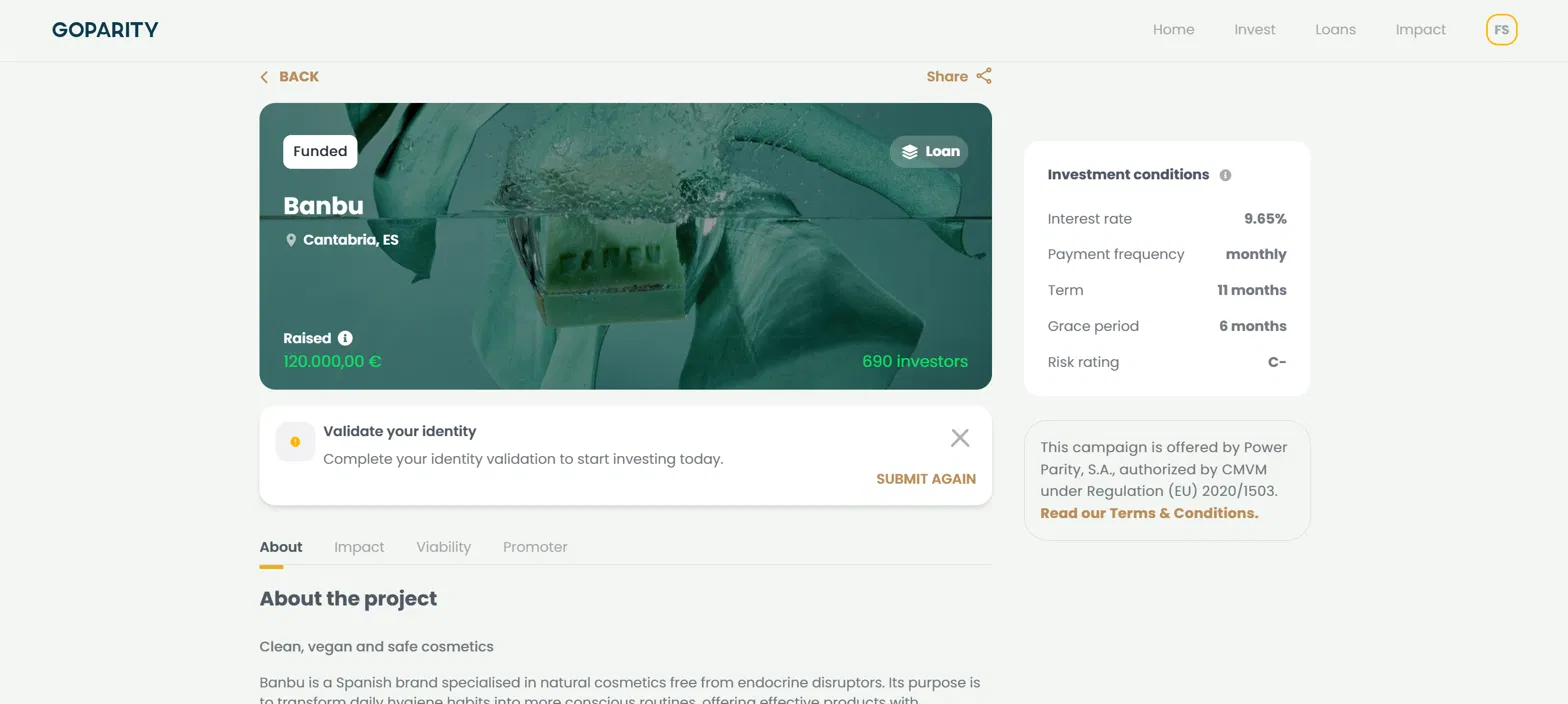1568x704 pixels.
Task: Click the Loan badge label
Action: tap(942, 152)
